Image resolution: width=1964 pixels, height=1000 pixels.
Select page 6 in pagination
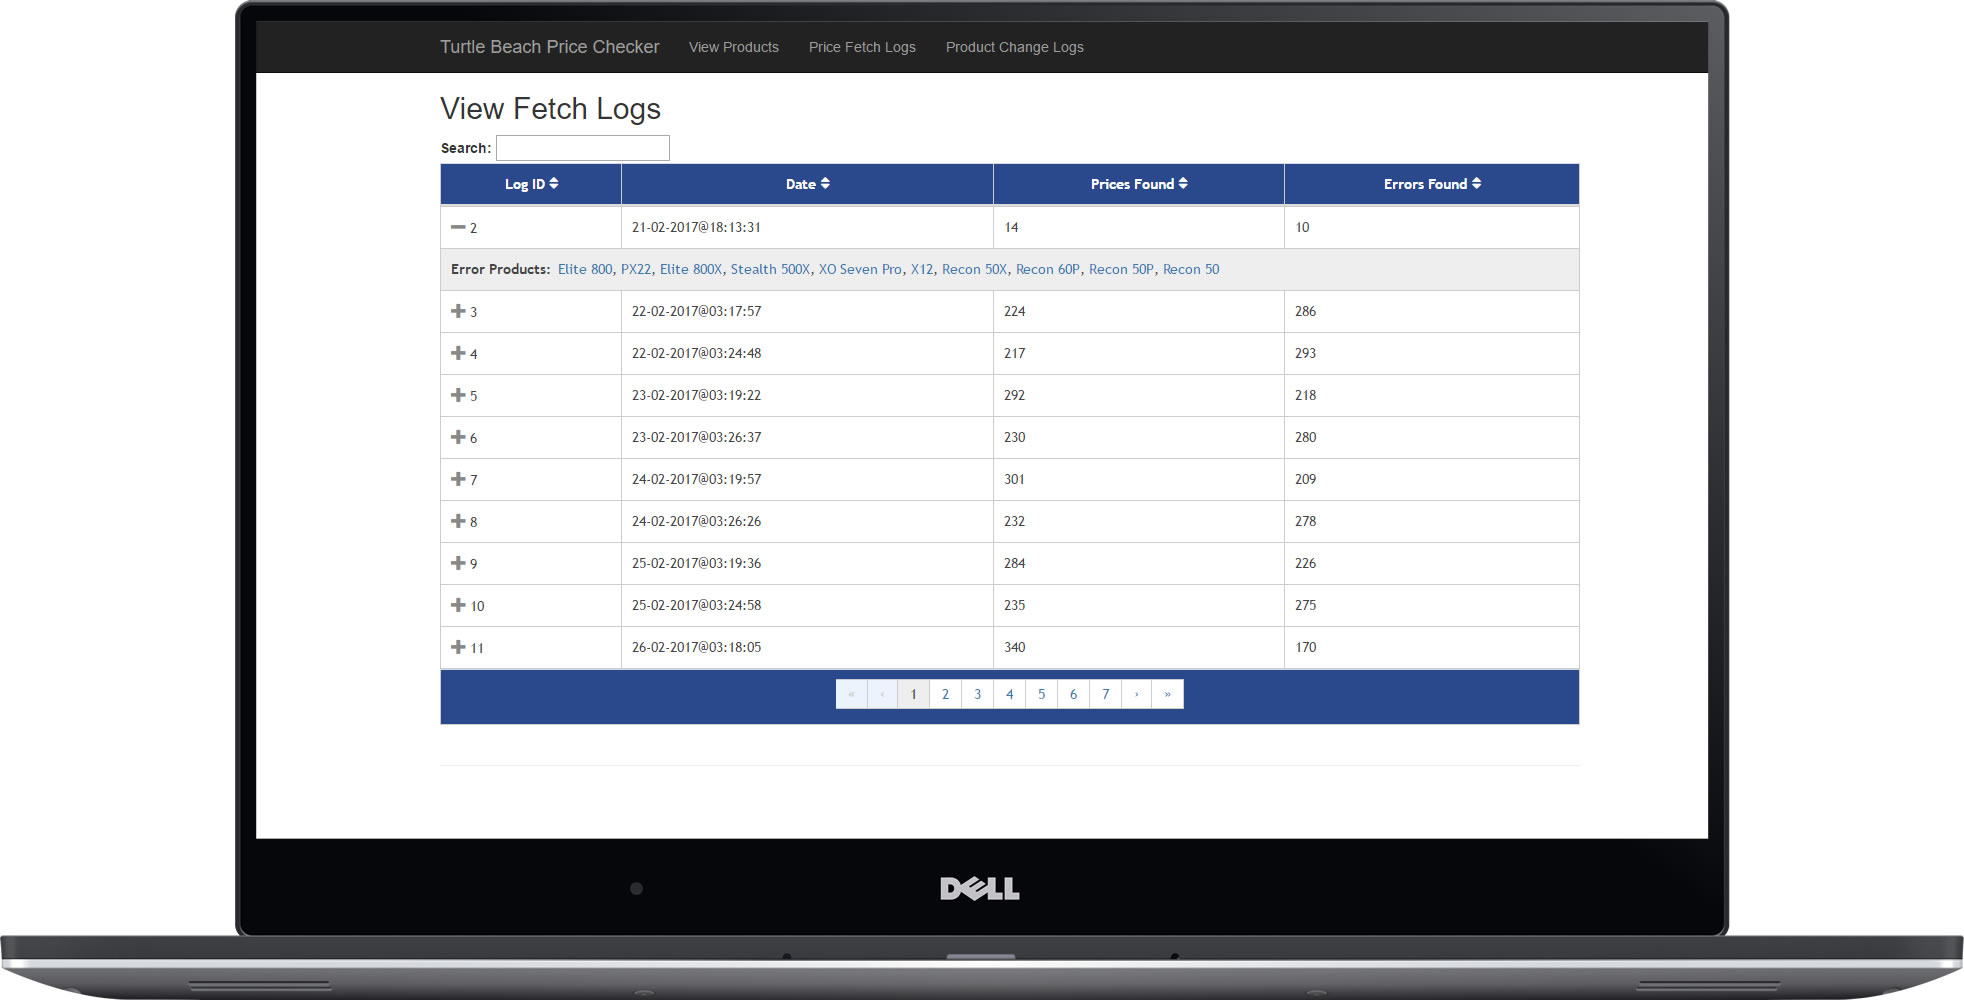[x=1073, y=694]
